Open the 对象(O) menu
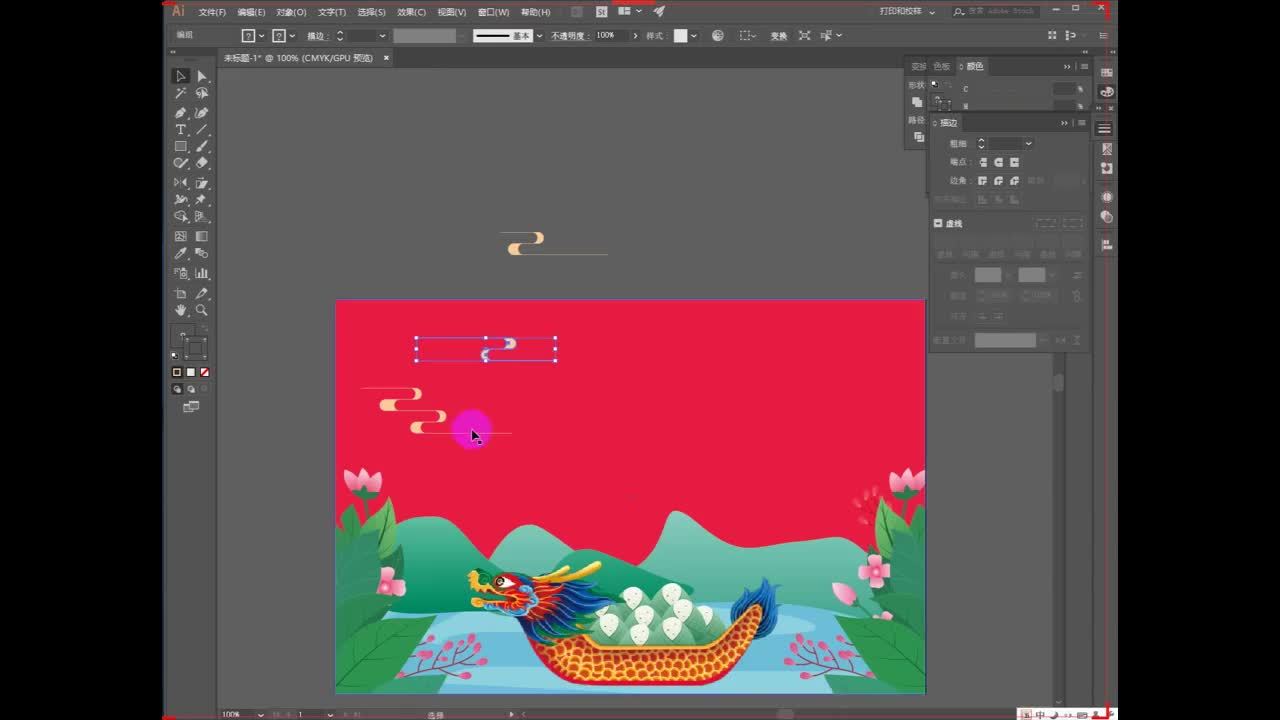The width and height of the screenshot is (1280, 720). pyautogui.click(x=291, y=12)
